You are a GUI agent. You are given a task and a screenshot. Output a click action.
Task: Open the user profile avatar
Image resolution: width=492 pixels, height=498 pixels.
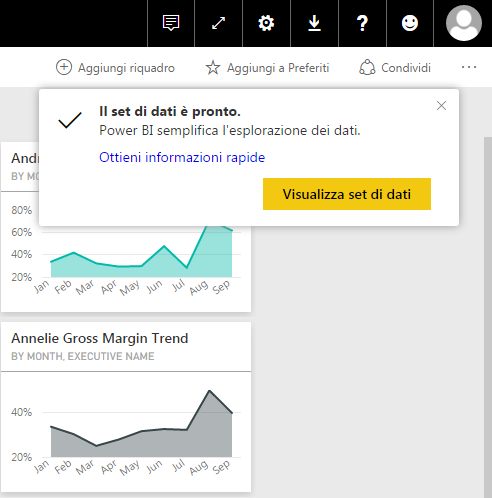464,23
